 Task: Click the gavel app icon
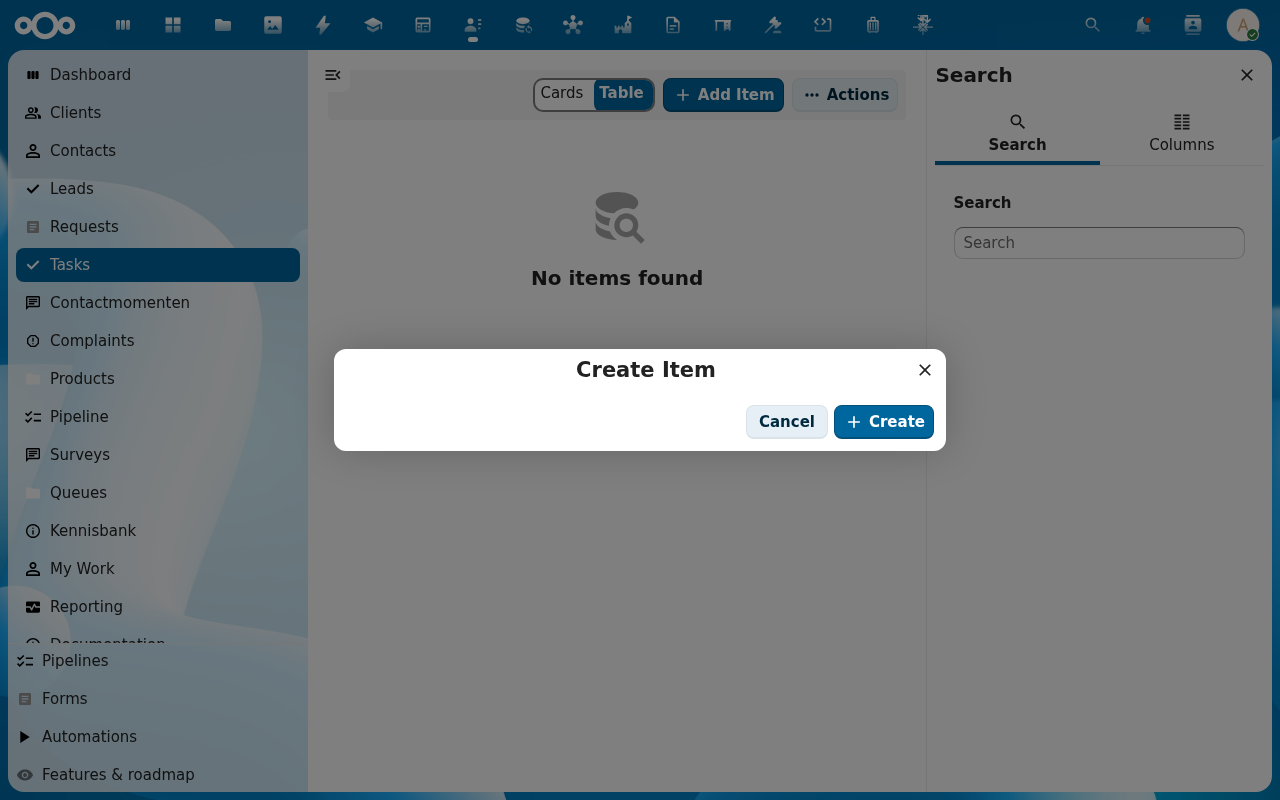coord(773,25)
